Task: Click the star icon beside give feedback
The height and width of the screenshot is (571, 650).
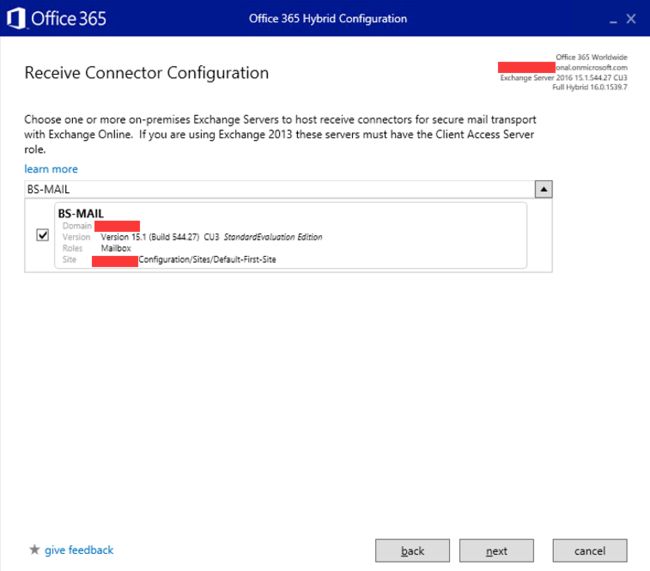Action: click(x=34, y=550)
